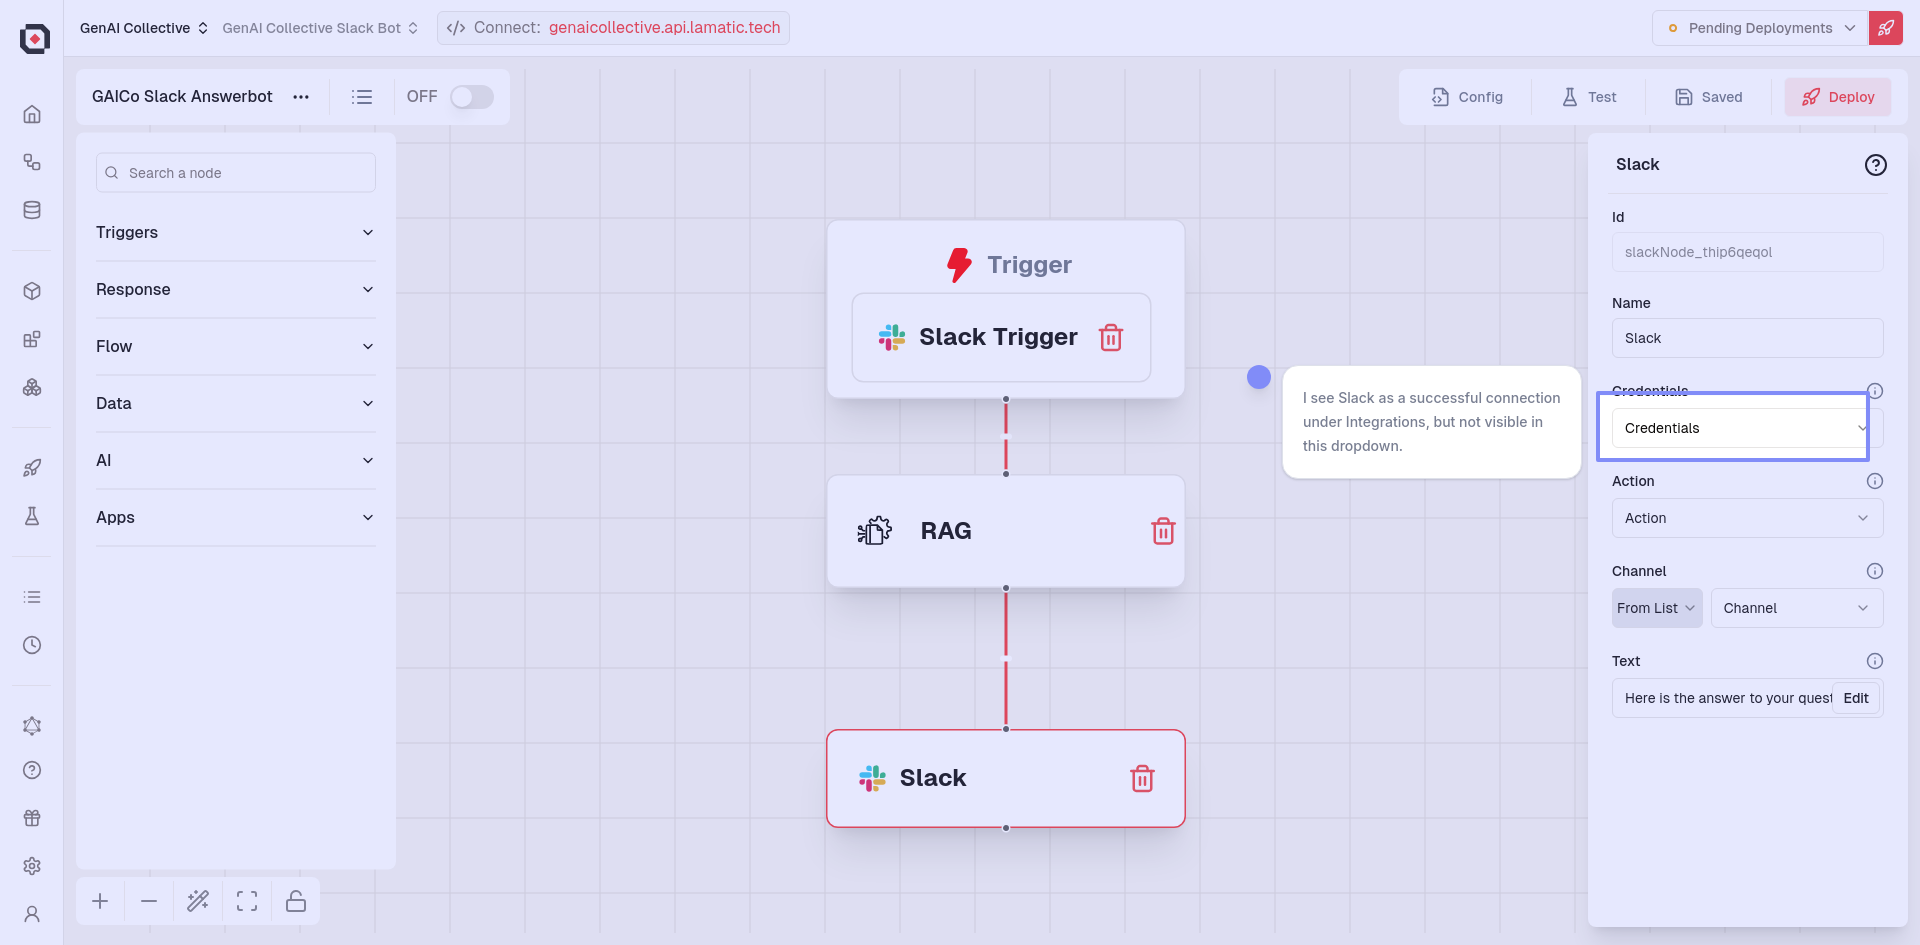Open the Slack panel help icon
Image resolution: width=1920 pixels, height=945 pixels.
[1875, 165]
